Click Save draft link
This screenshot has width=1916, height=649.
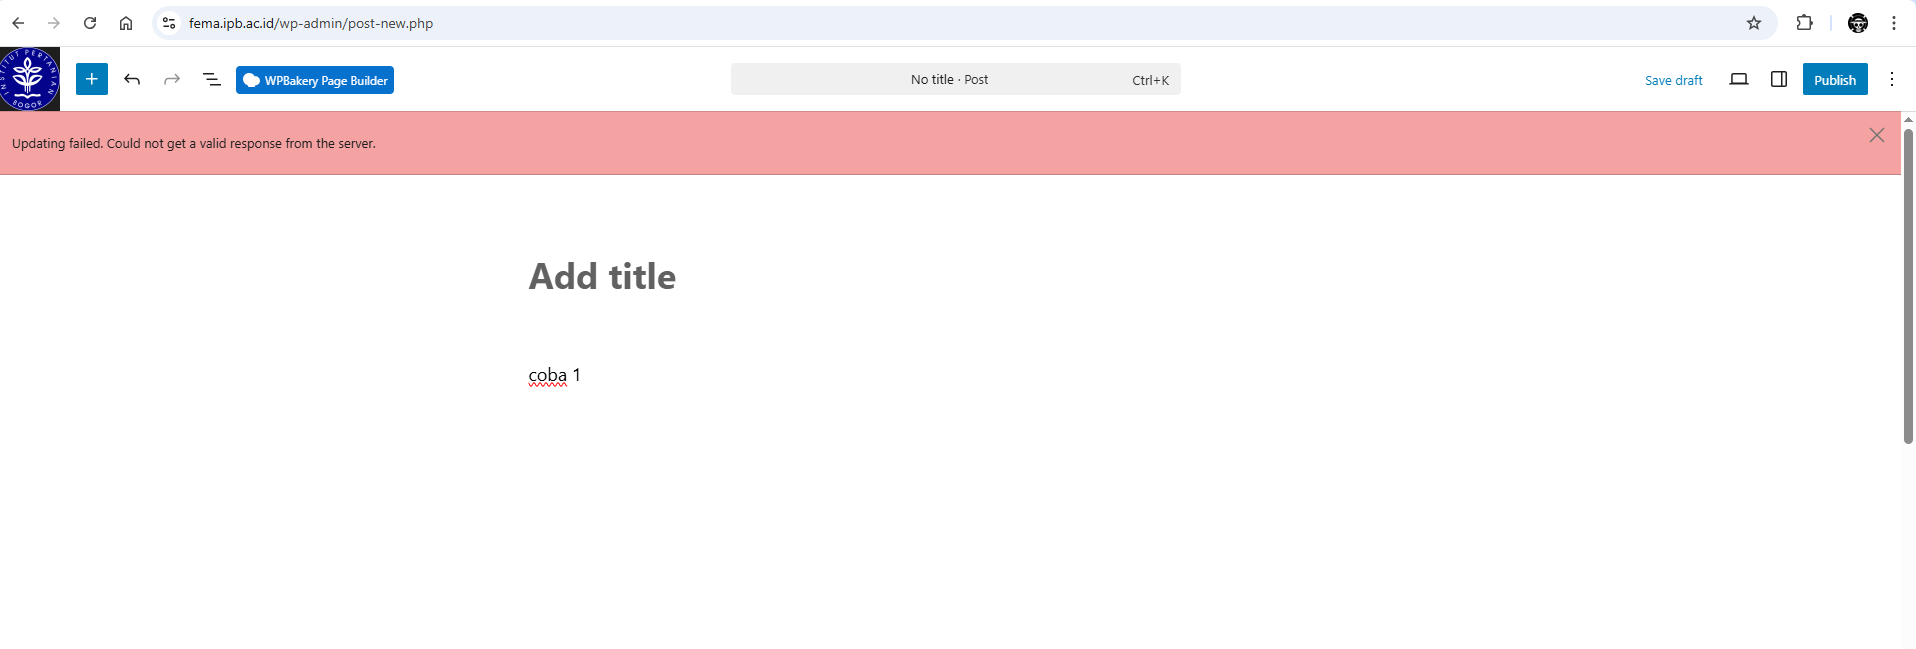point(1673,80)
